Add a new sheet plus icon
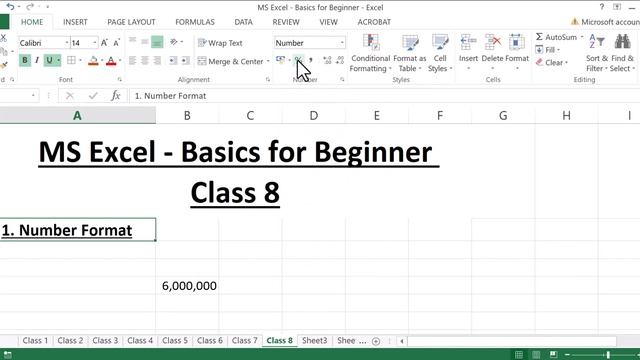The width and height of the screenshot is (640, 360). tap(376, 341)
